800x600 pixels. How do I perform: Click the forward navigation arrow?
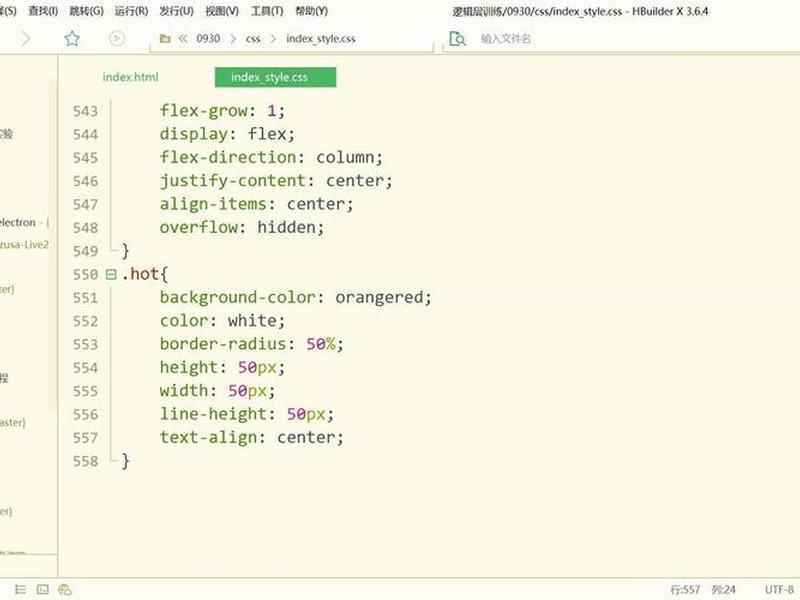(26, 38)
